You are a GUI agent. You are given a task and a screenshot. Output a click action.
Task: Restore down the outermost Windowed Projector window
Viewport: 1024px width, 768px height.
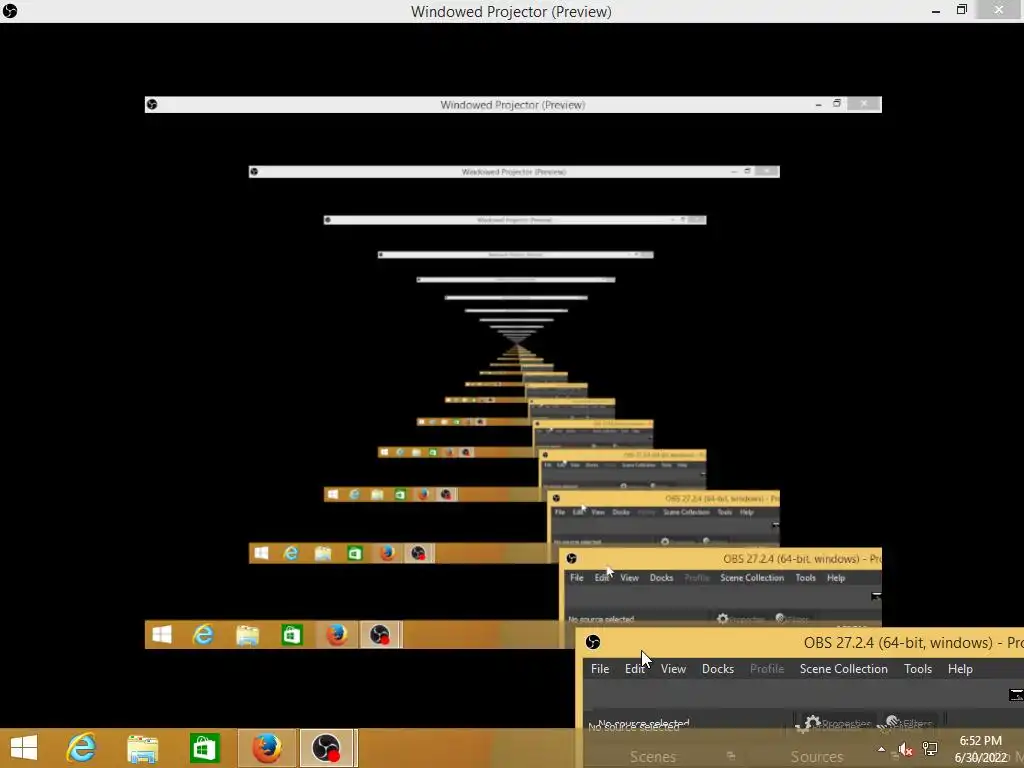[961, 10]
